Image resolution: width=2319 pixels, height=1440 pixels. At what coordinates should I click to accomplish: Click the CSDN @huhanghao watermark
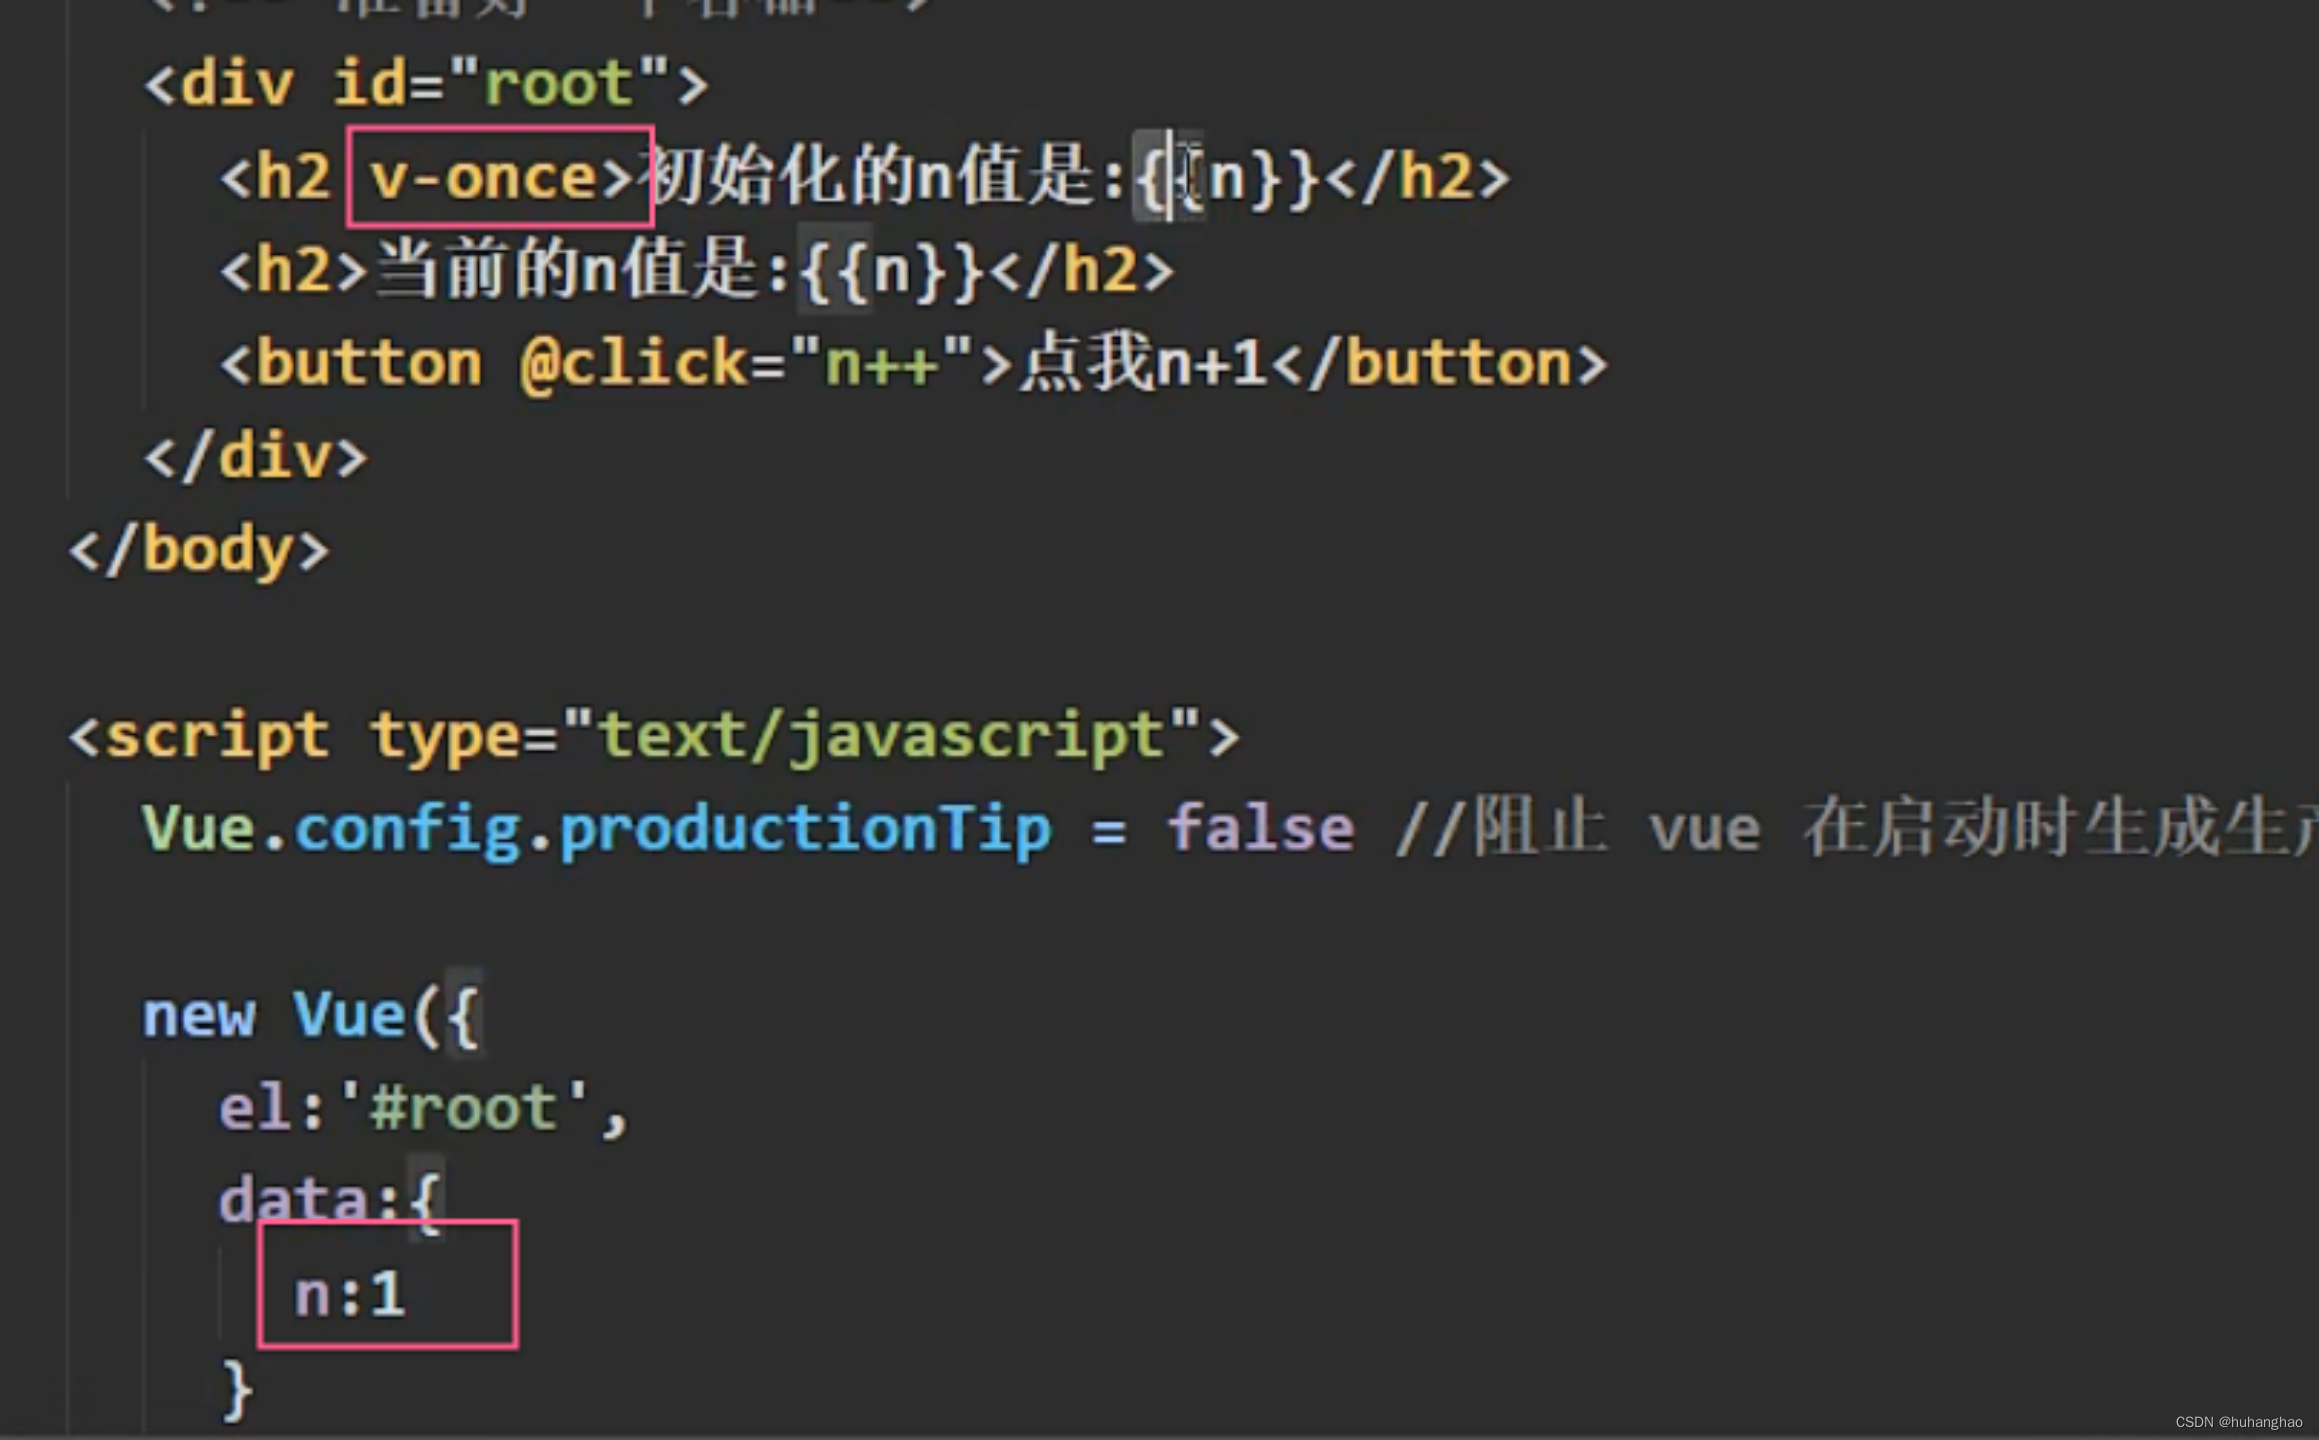coord(2238,1422)
